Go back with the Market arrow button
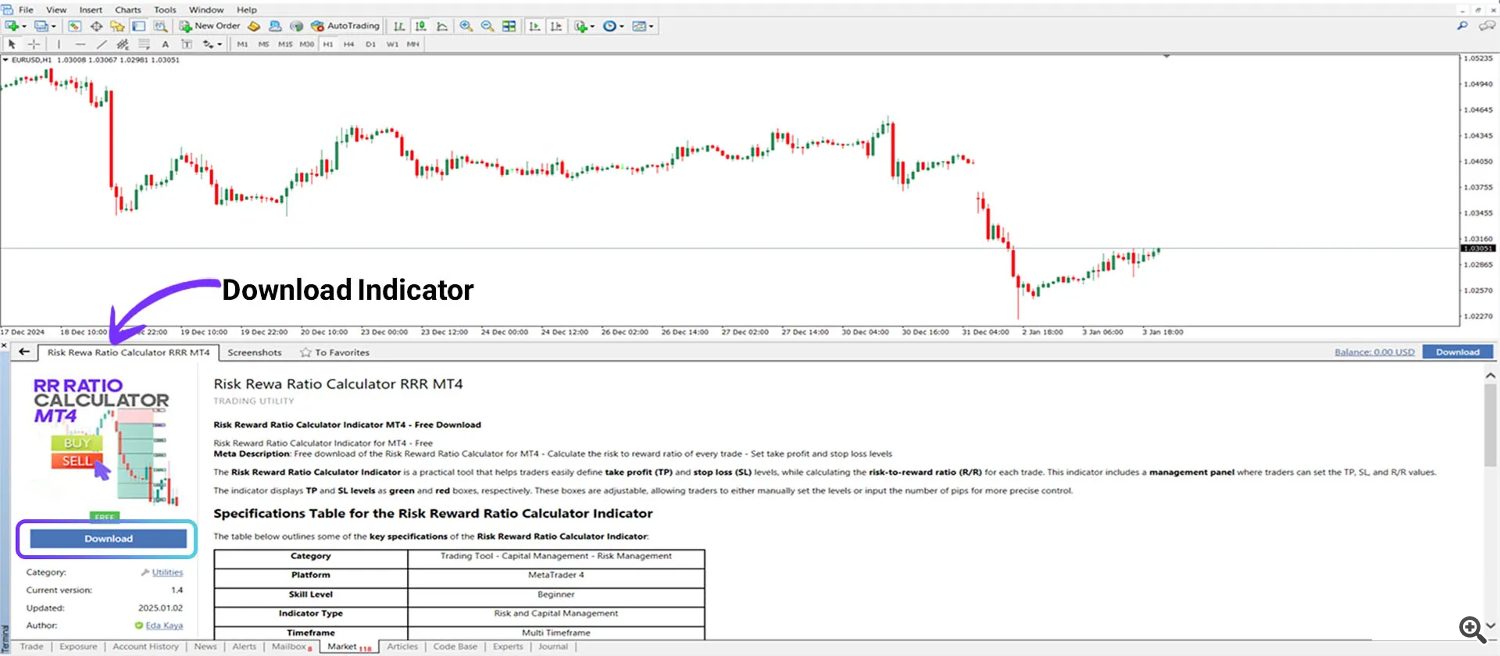 24,352
